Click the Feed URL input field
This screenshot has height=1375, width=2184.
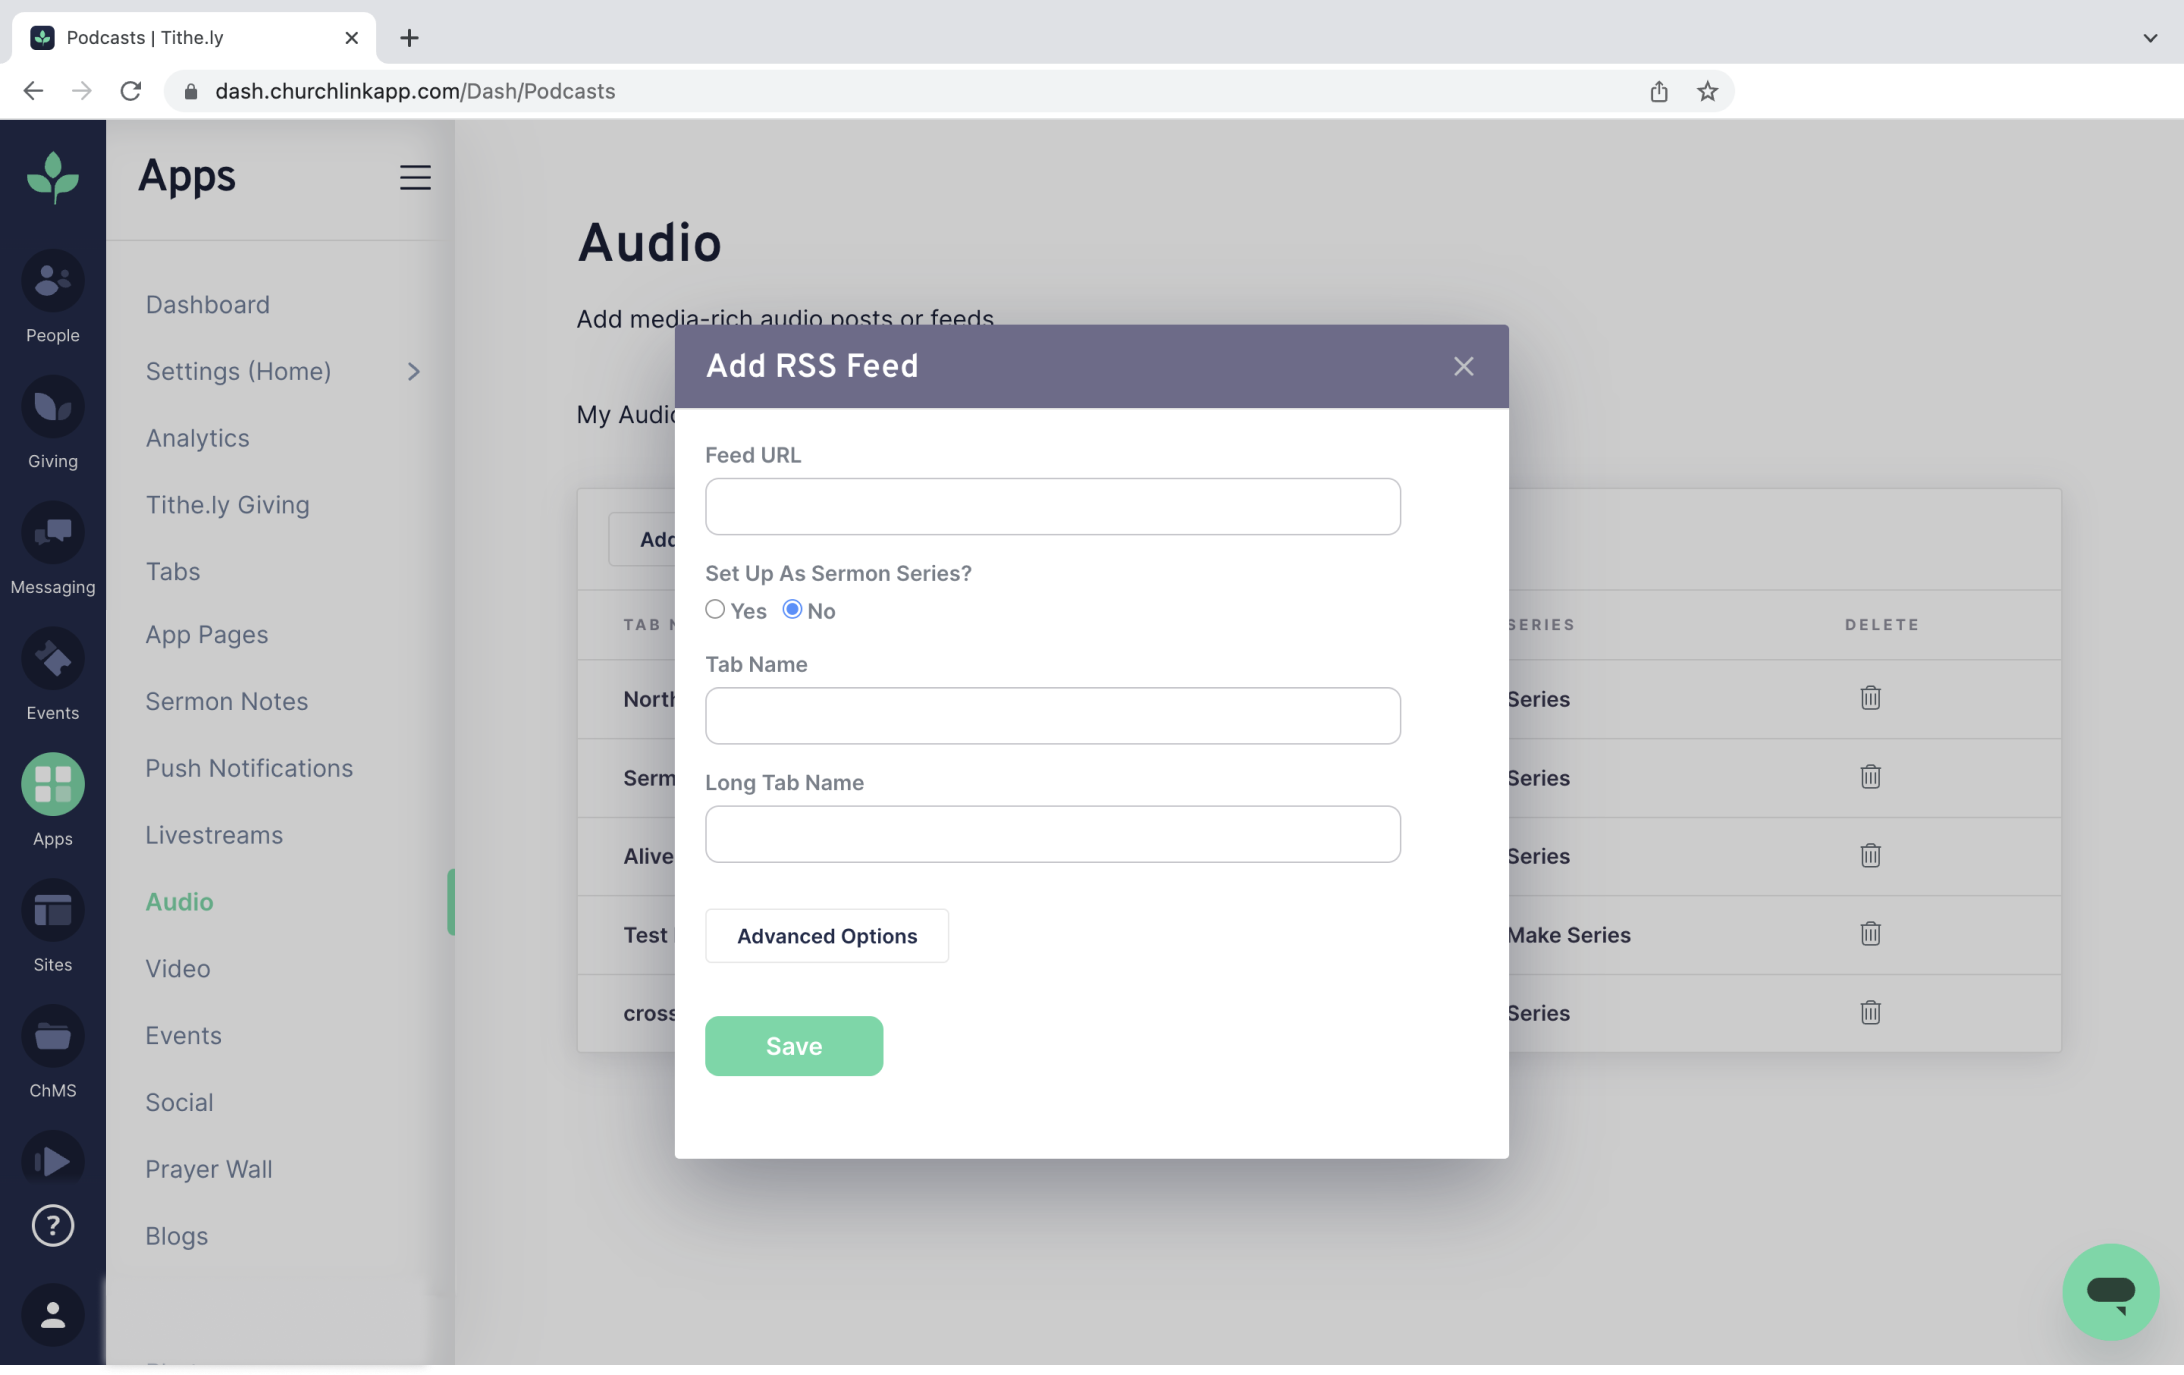coord(1052,506)
